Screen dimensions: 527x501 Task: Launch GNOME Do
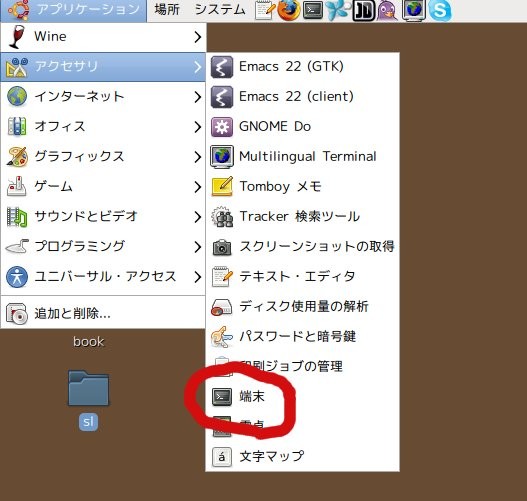tap(302, 126)
